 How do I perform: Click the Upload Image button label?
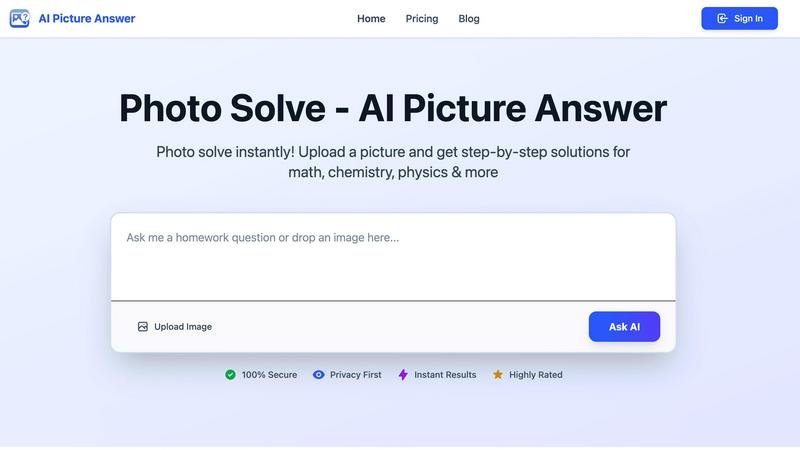click(x=183, y=326)
